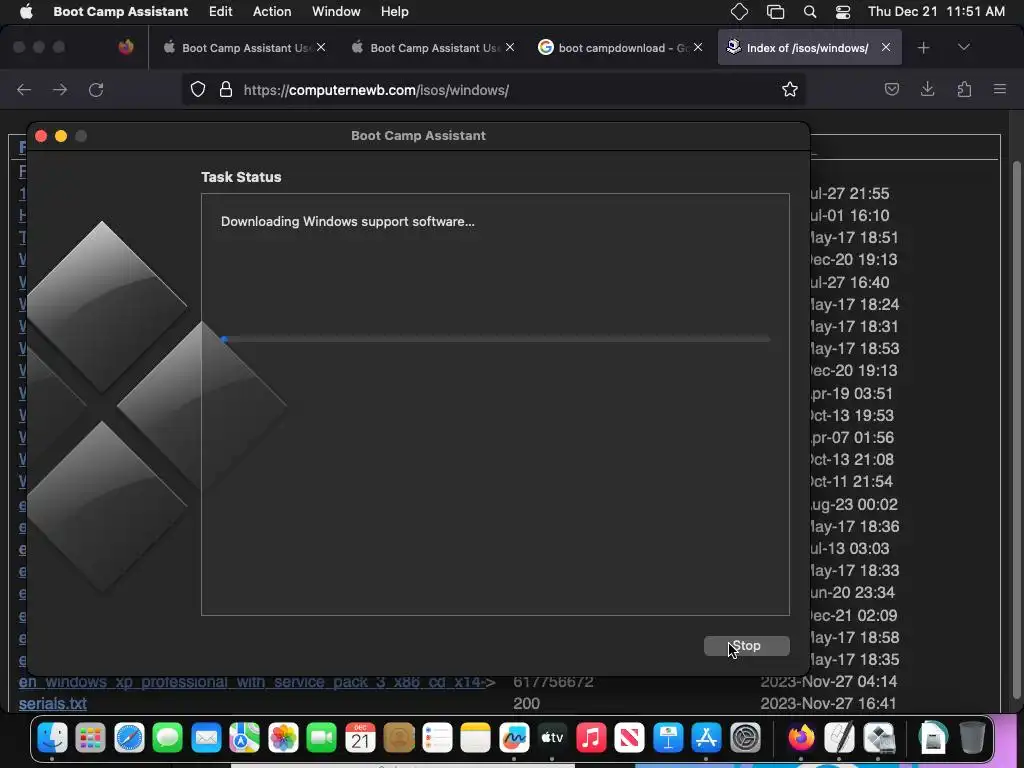
Task: Open Contacts from the Dock
Action: (x=399, y=739)
